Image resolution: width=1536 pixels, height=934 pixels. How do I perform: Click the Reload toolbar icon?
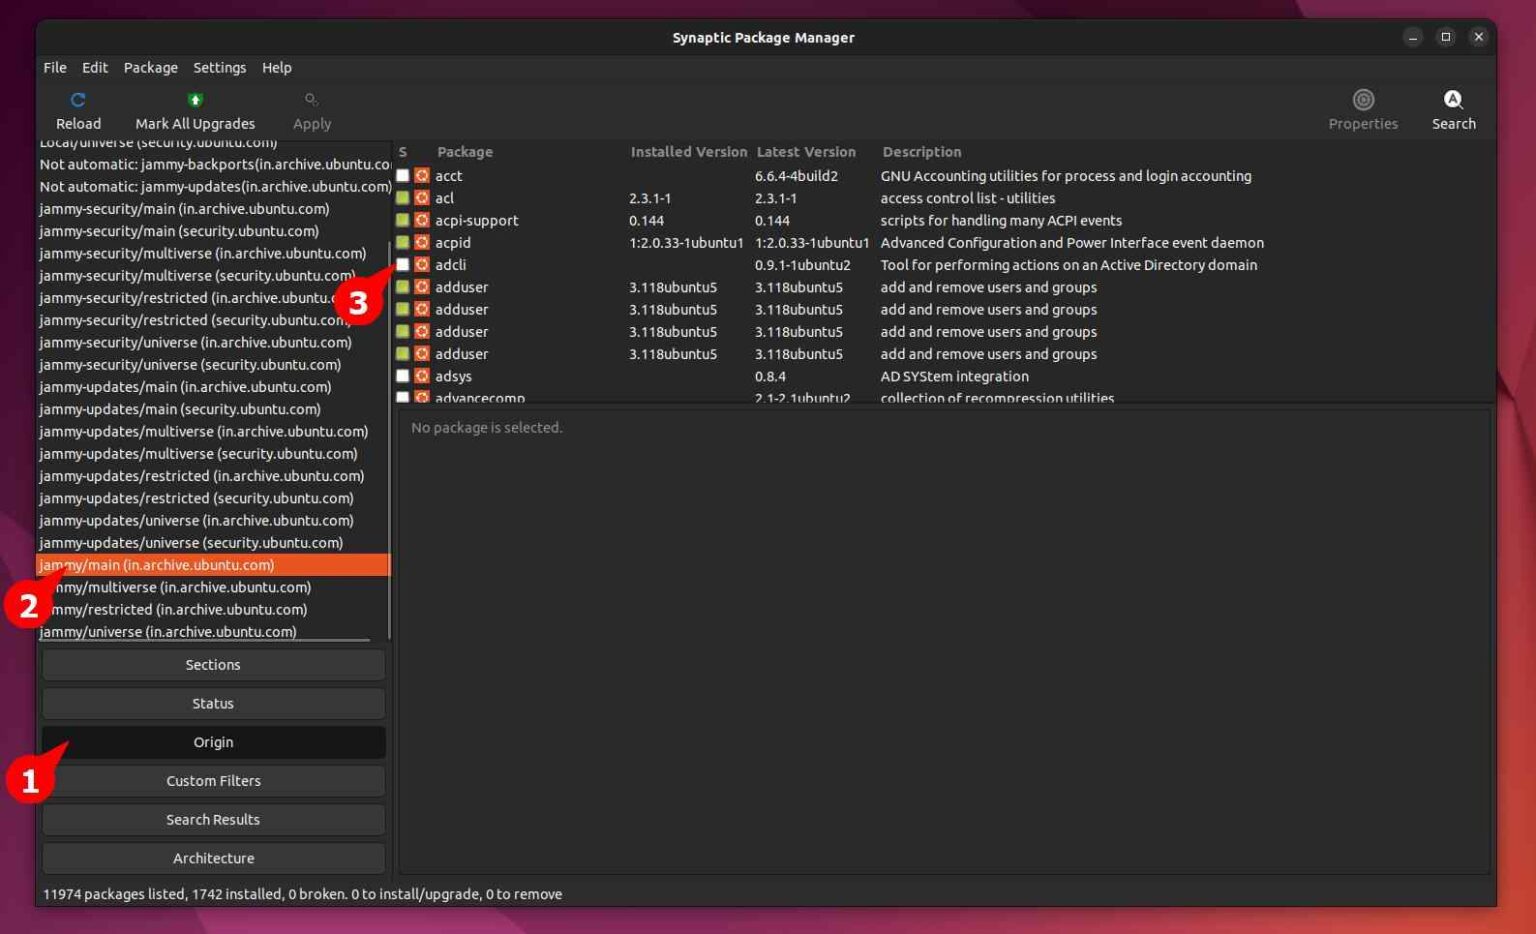[78, 100]
